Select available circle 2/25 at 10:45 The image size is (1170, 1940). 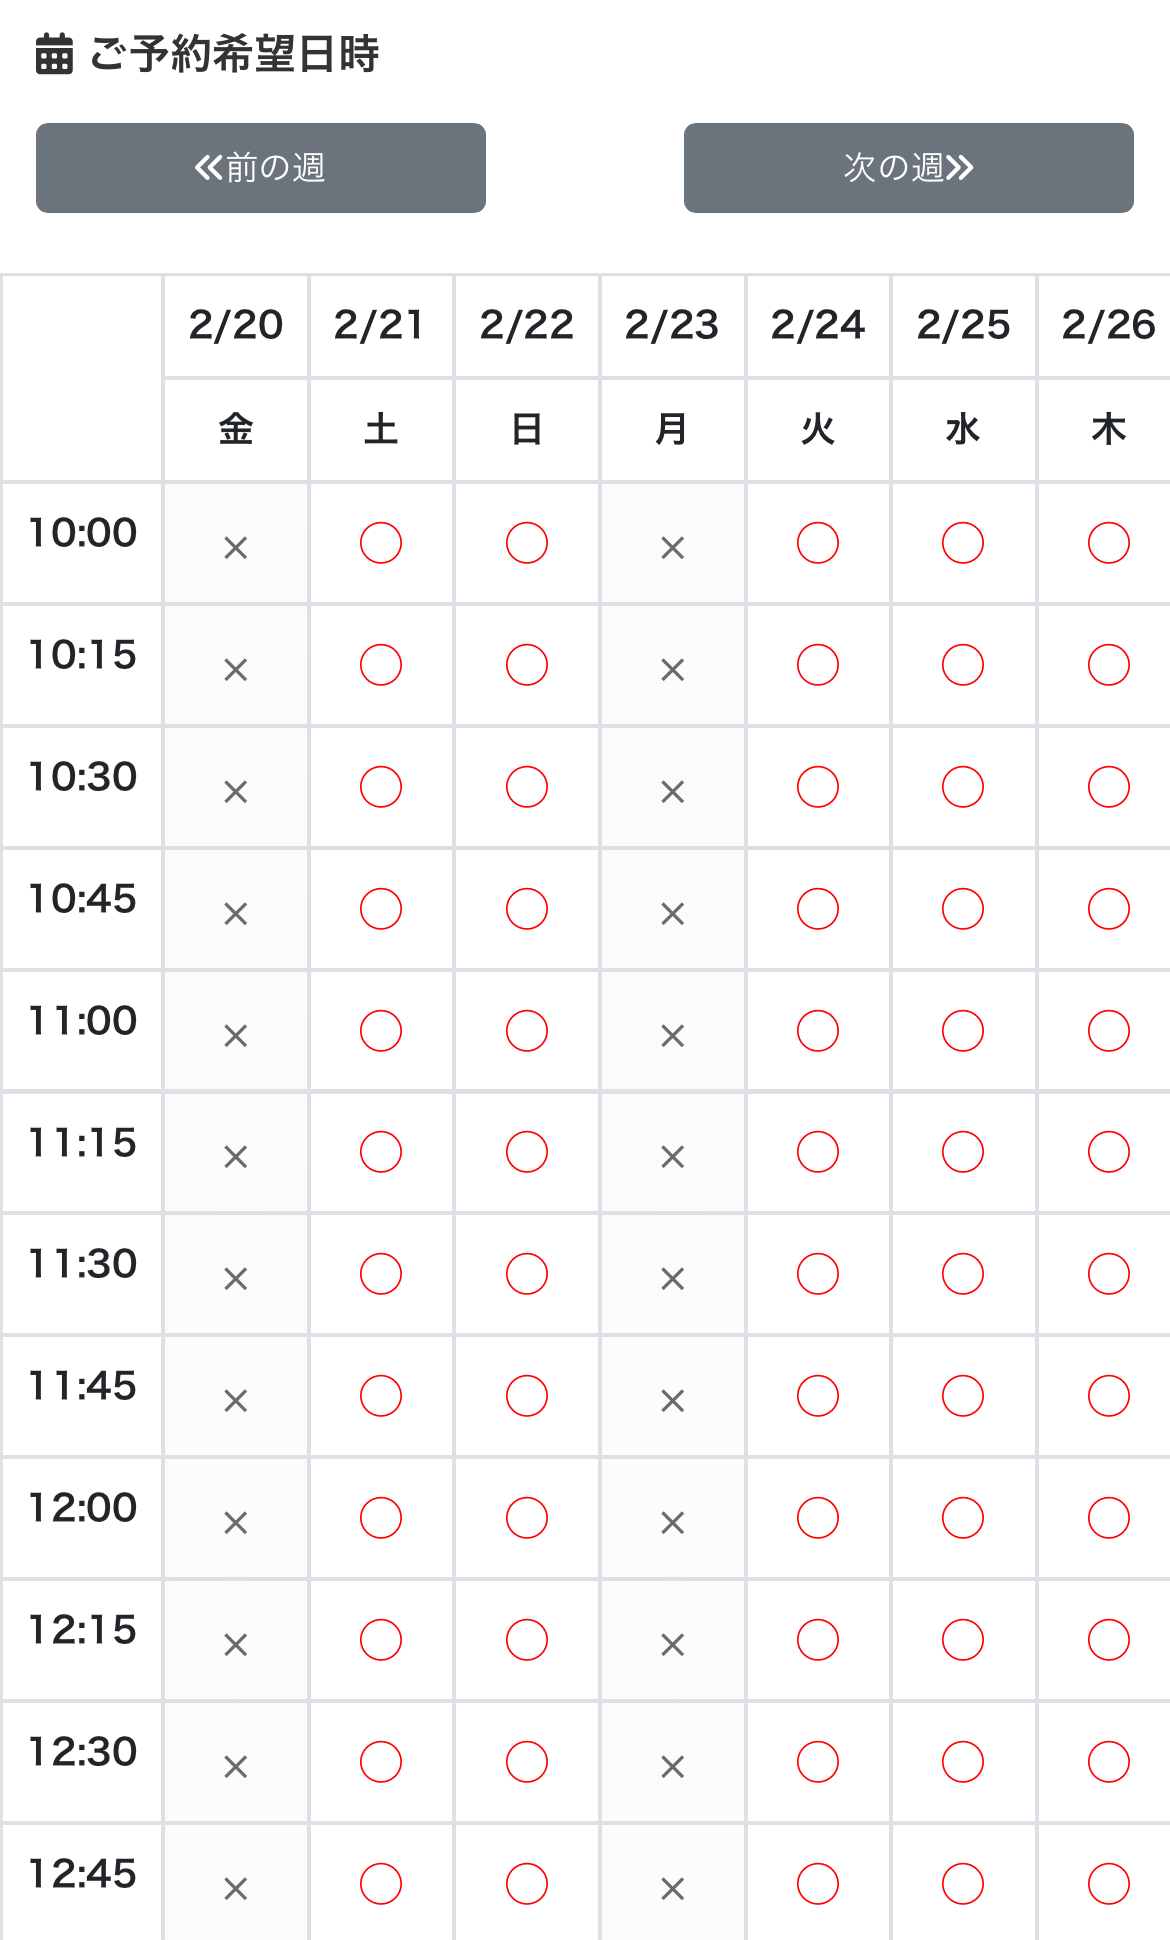pos(963,909)
